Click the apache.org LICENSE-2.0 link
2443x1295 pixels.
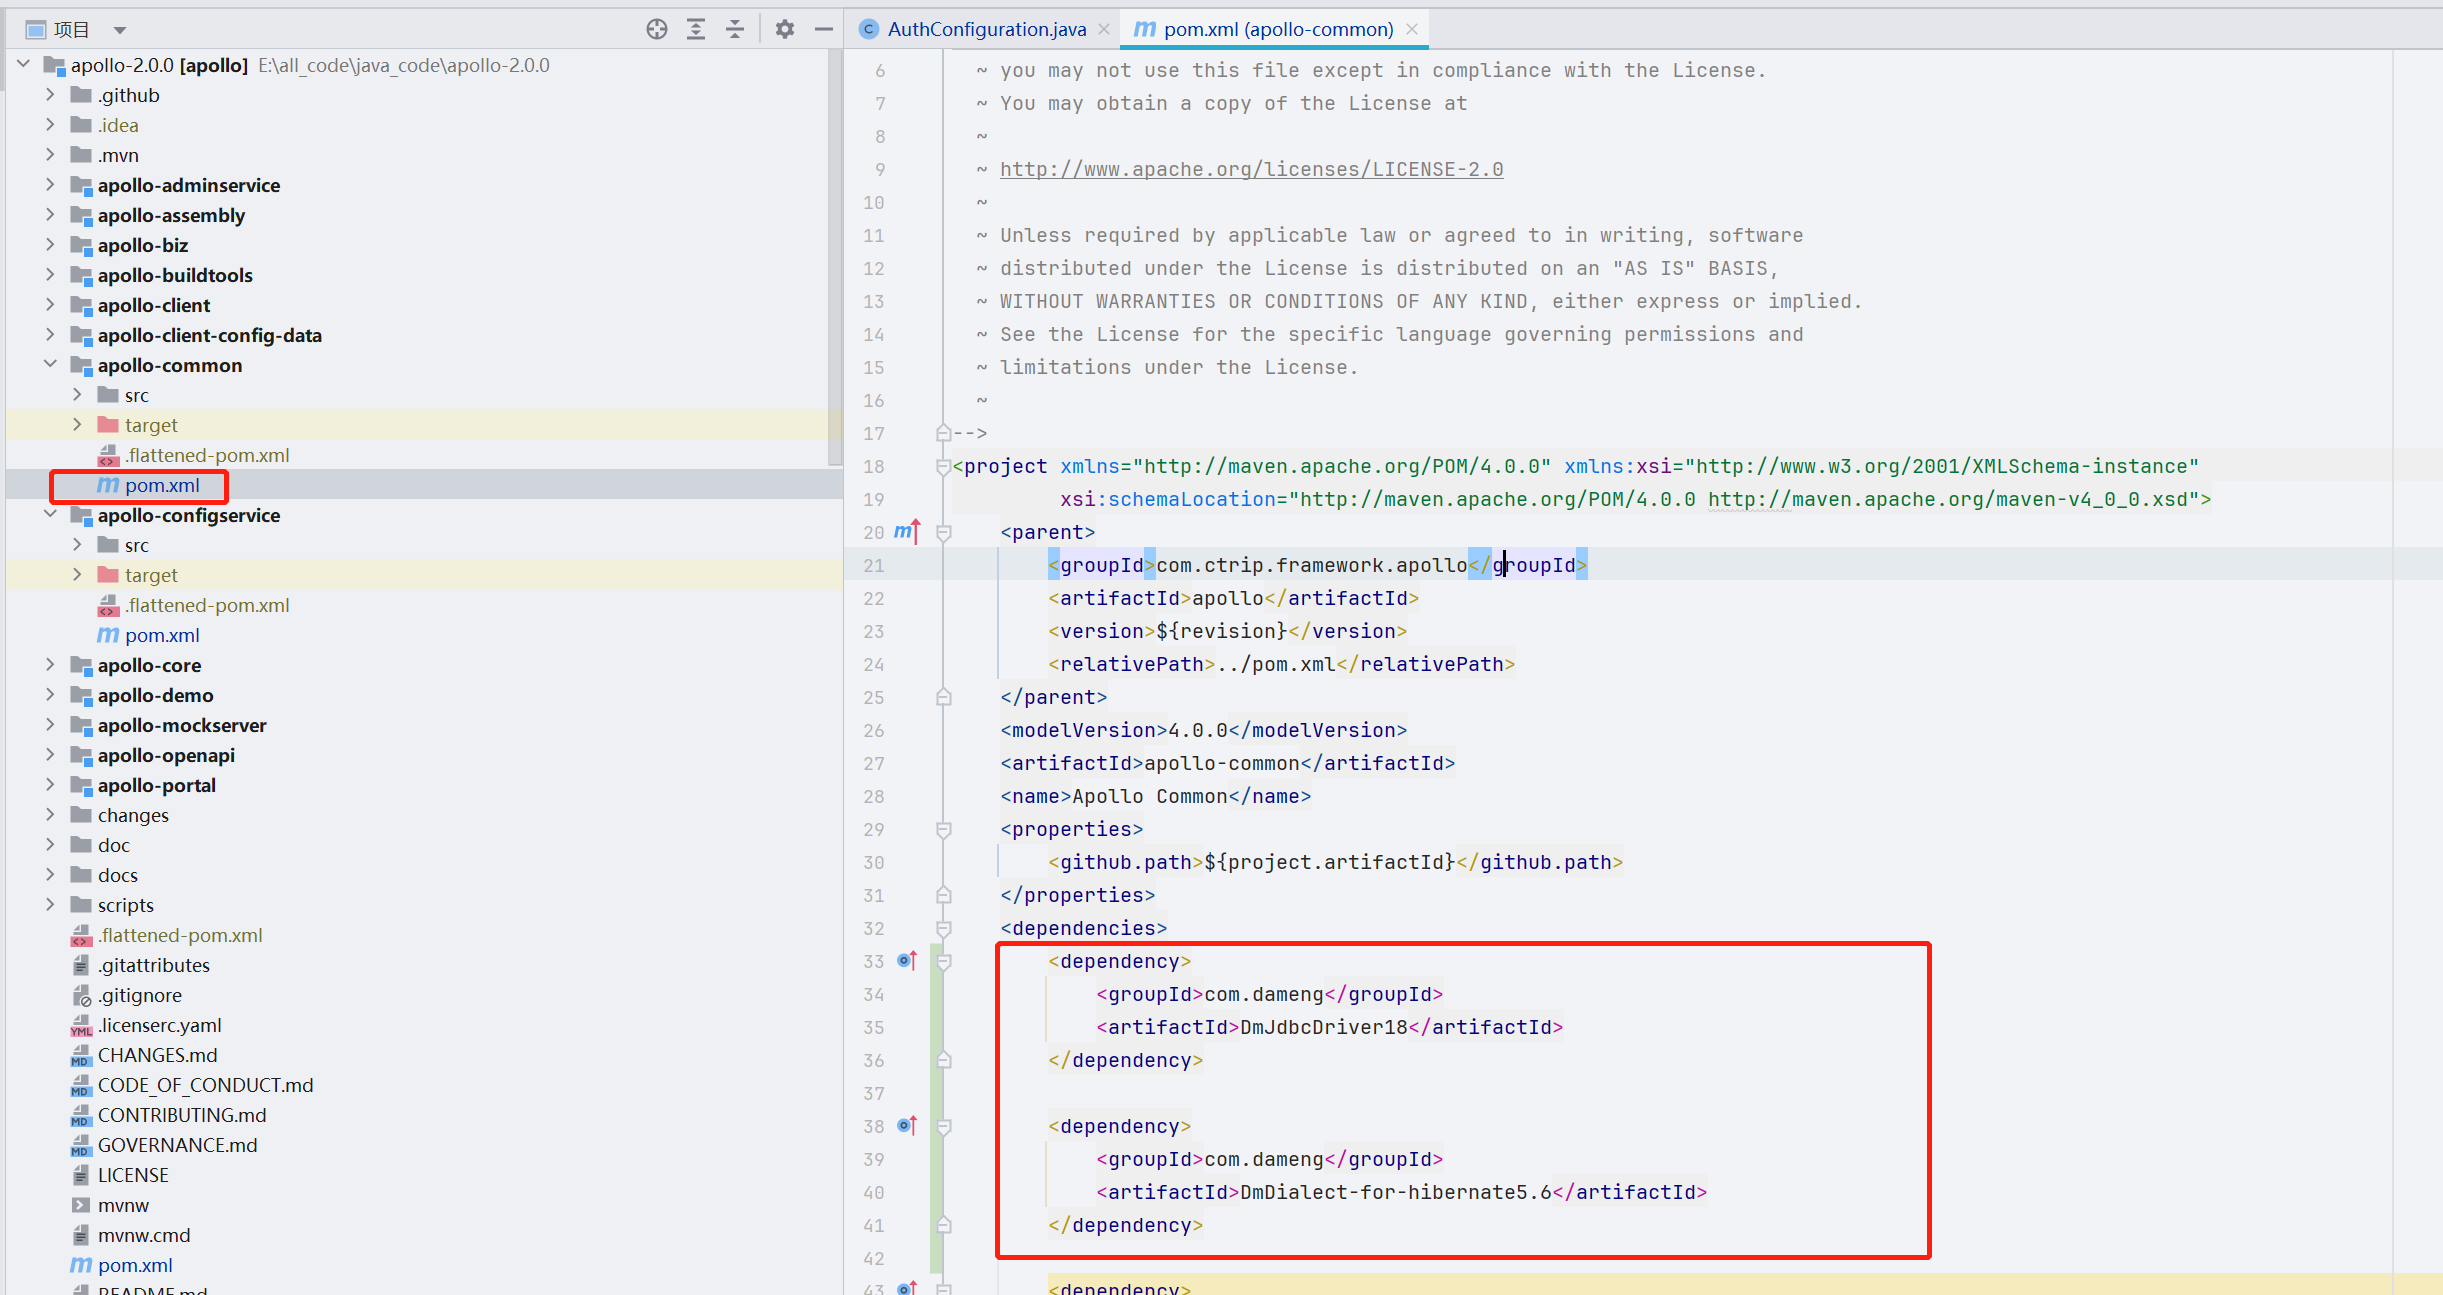[x=1251, y=169]
